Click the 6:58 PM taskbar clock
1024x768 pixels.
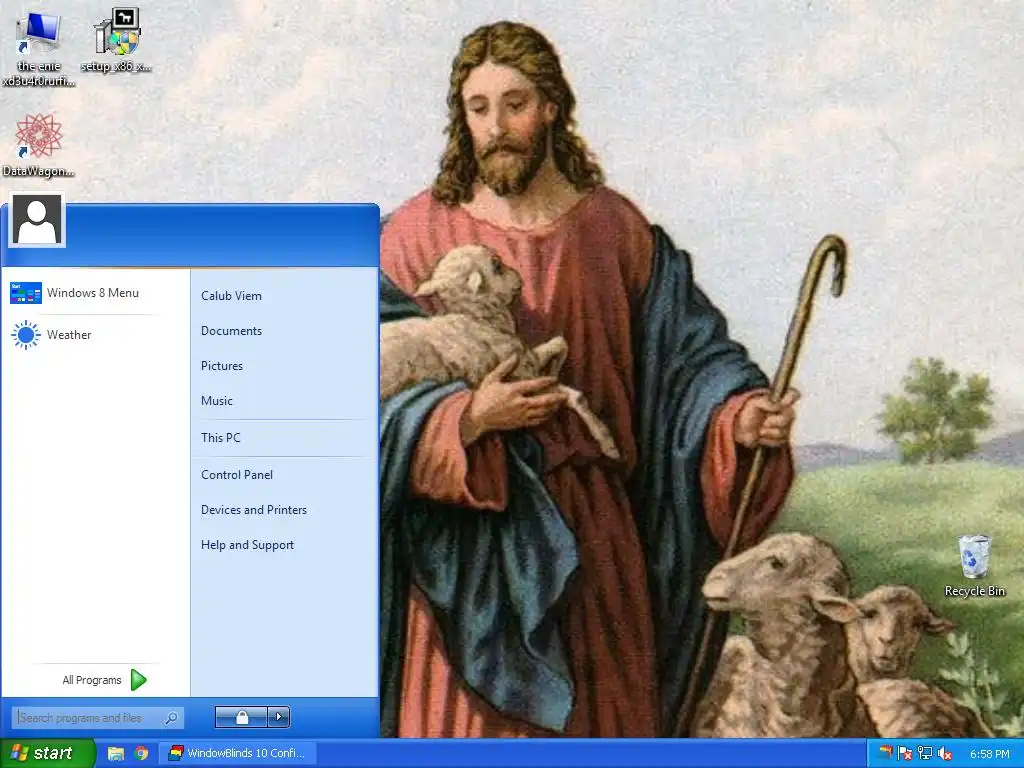pyautogui.click(x=989, y=754)
